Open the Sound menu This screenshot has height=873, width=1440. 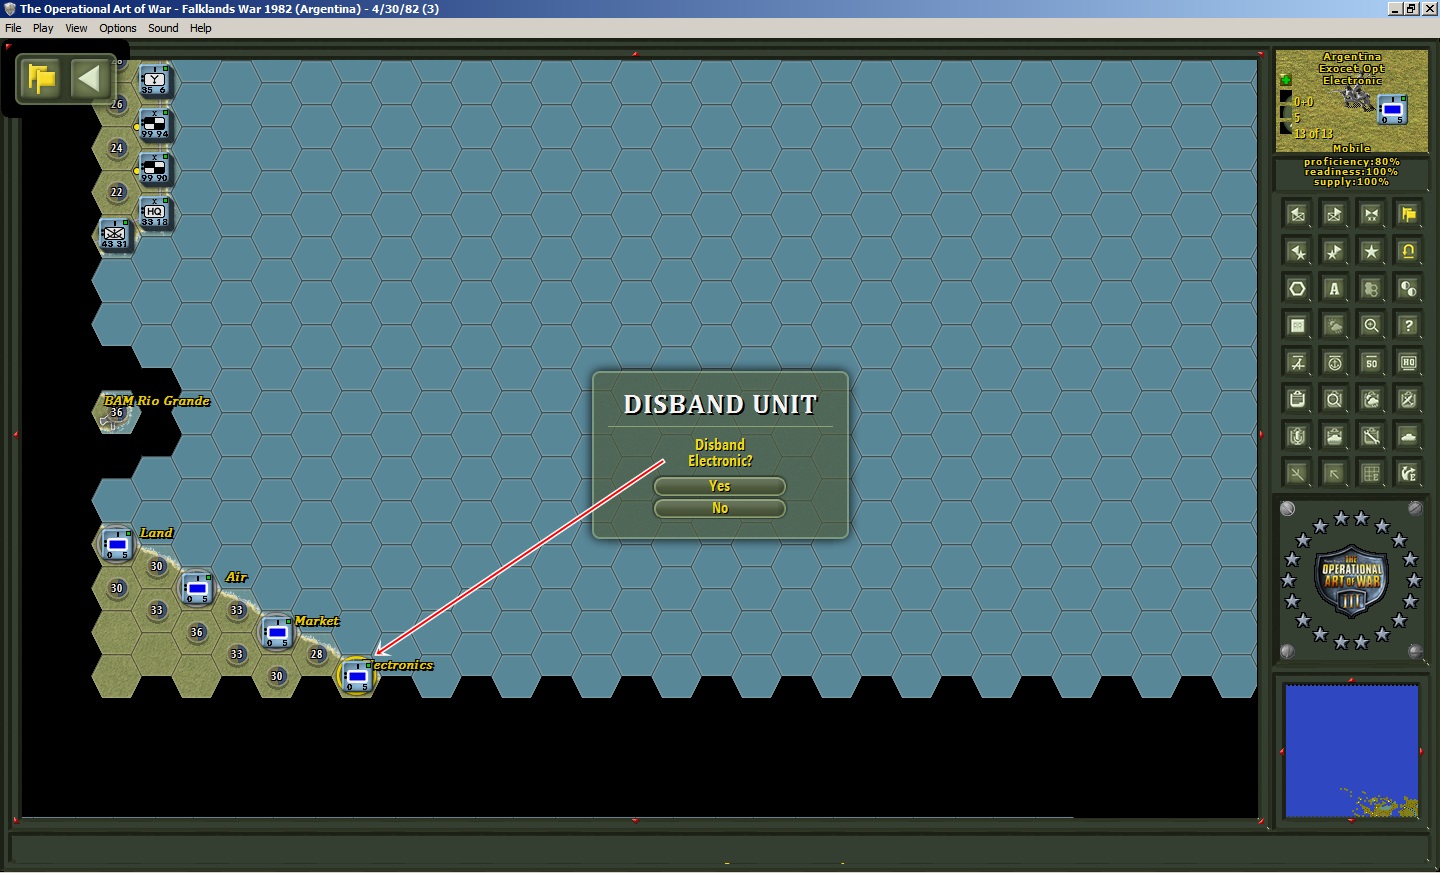(163, 28)
